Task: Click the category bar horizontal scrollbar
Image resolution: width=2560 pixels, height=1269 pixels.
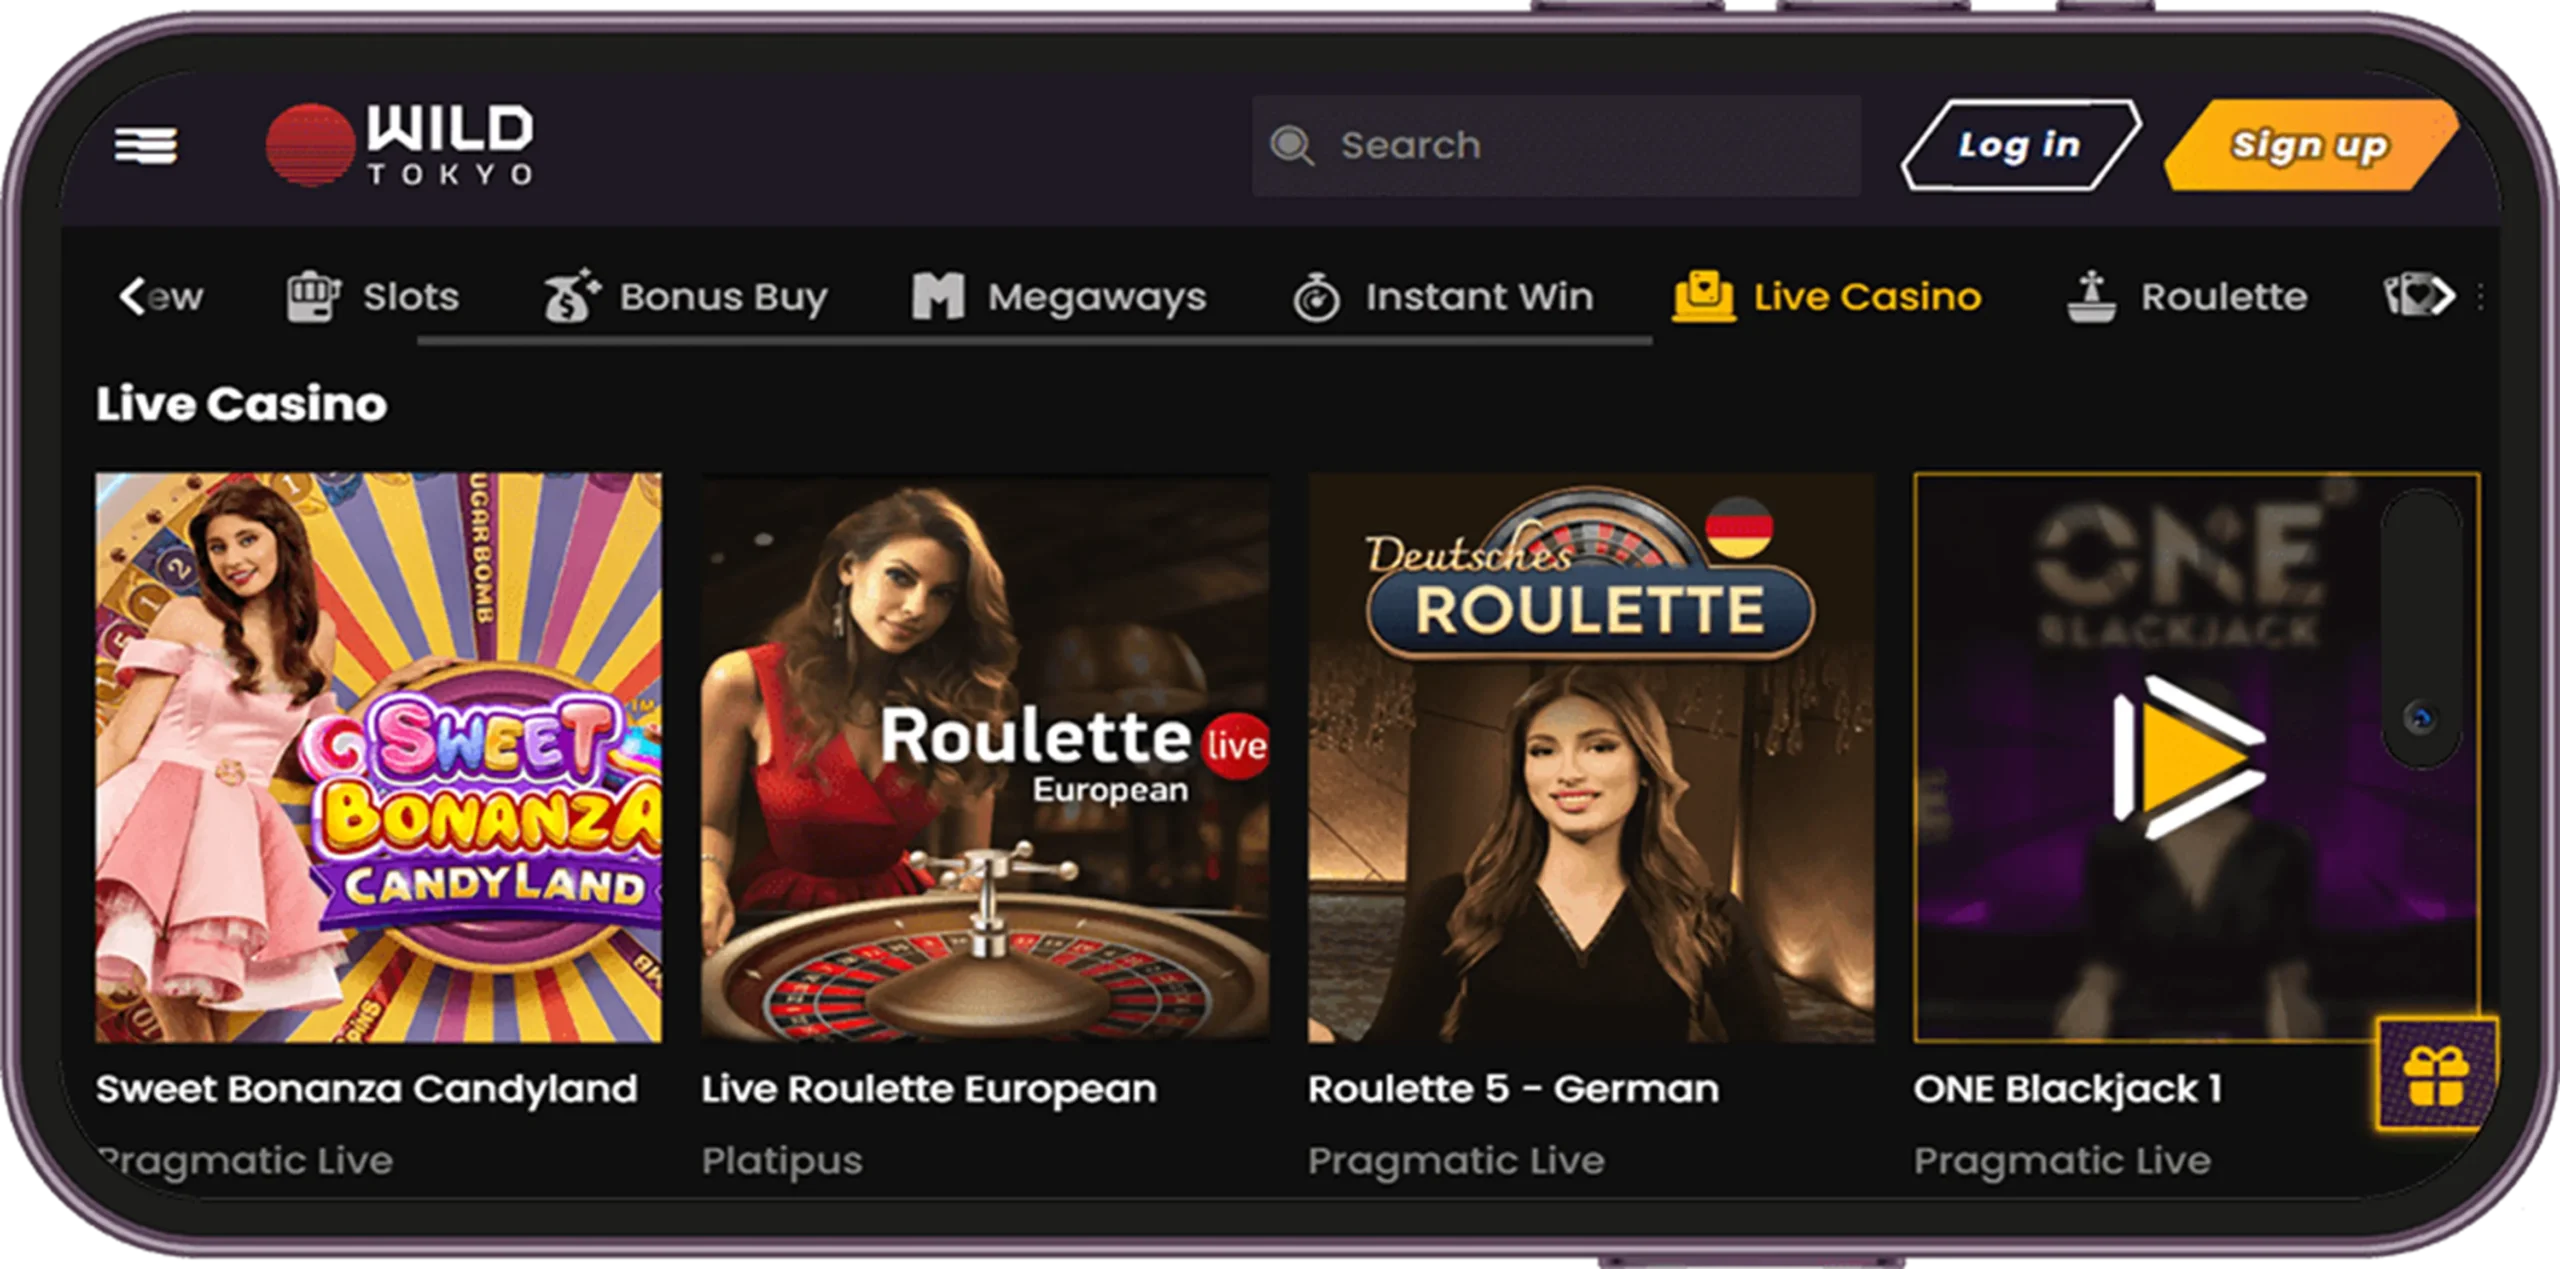Action: [1034, 341]
